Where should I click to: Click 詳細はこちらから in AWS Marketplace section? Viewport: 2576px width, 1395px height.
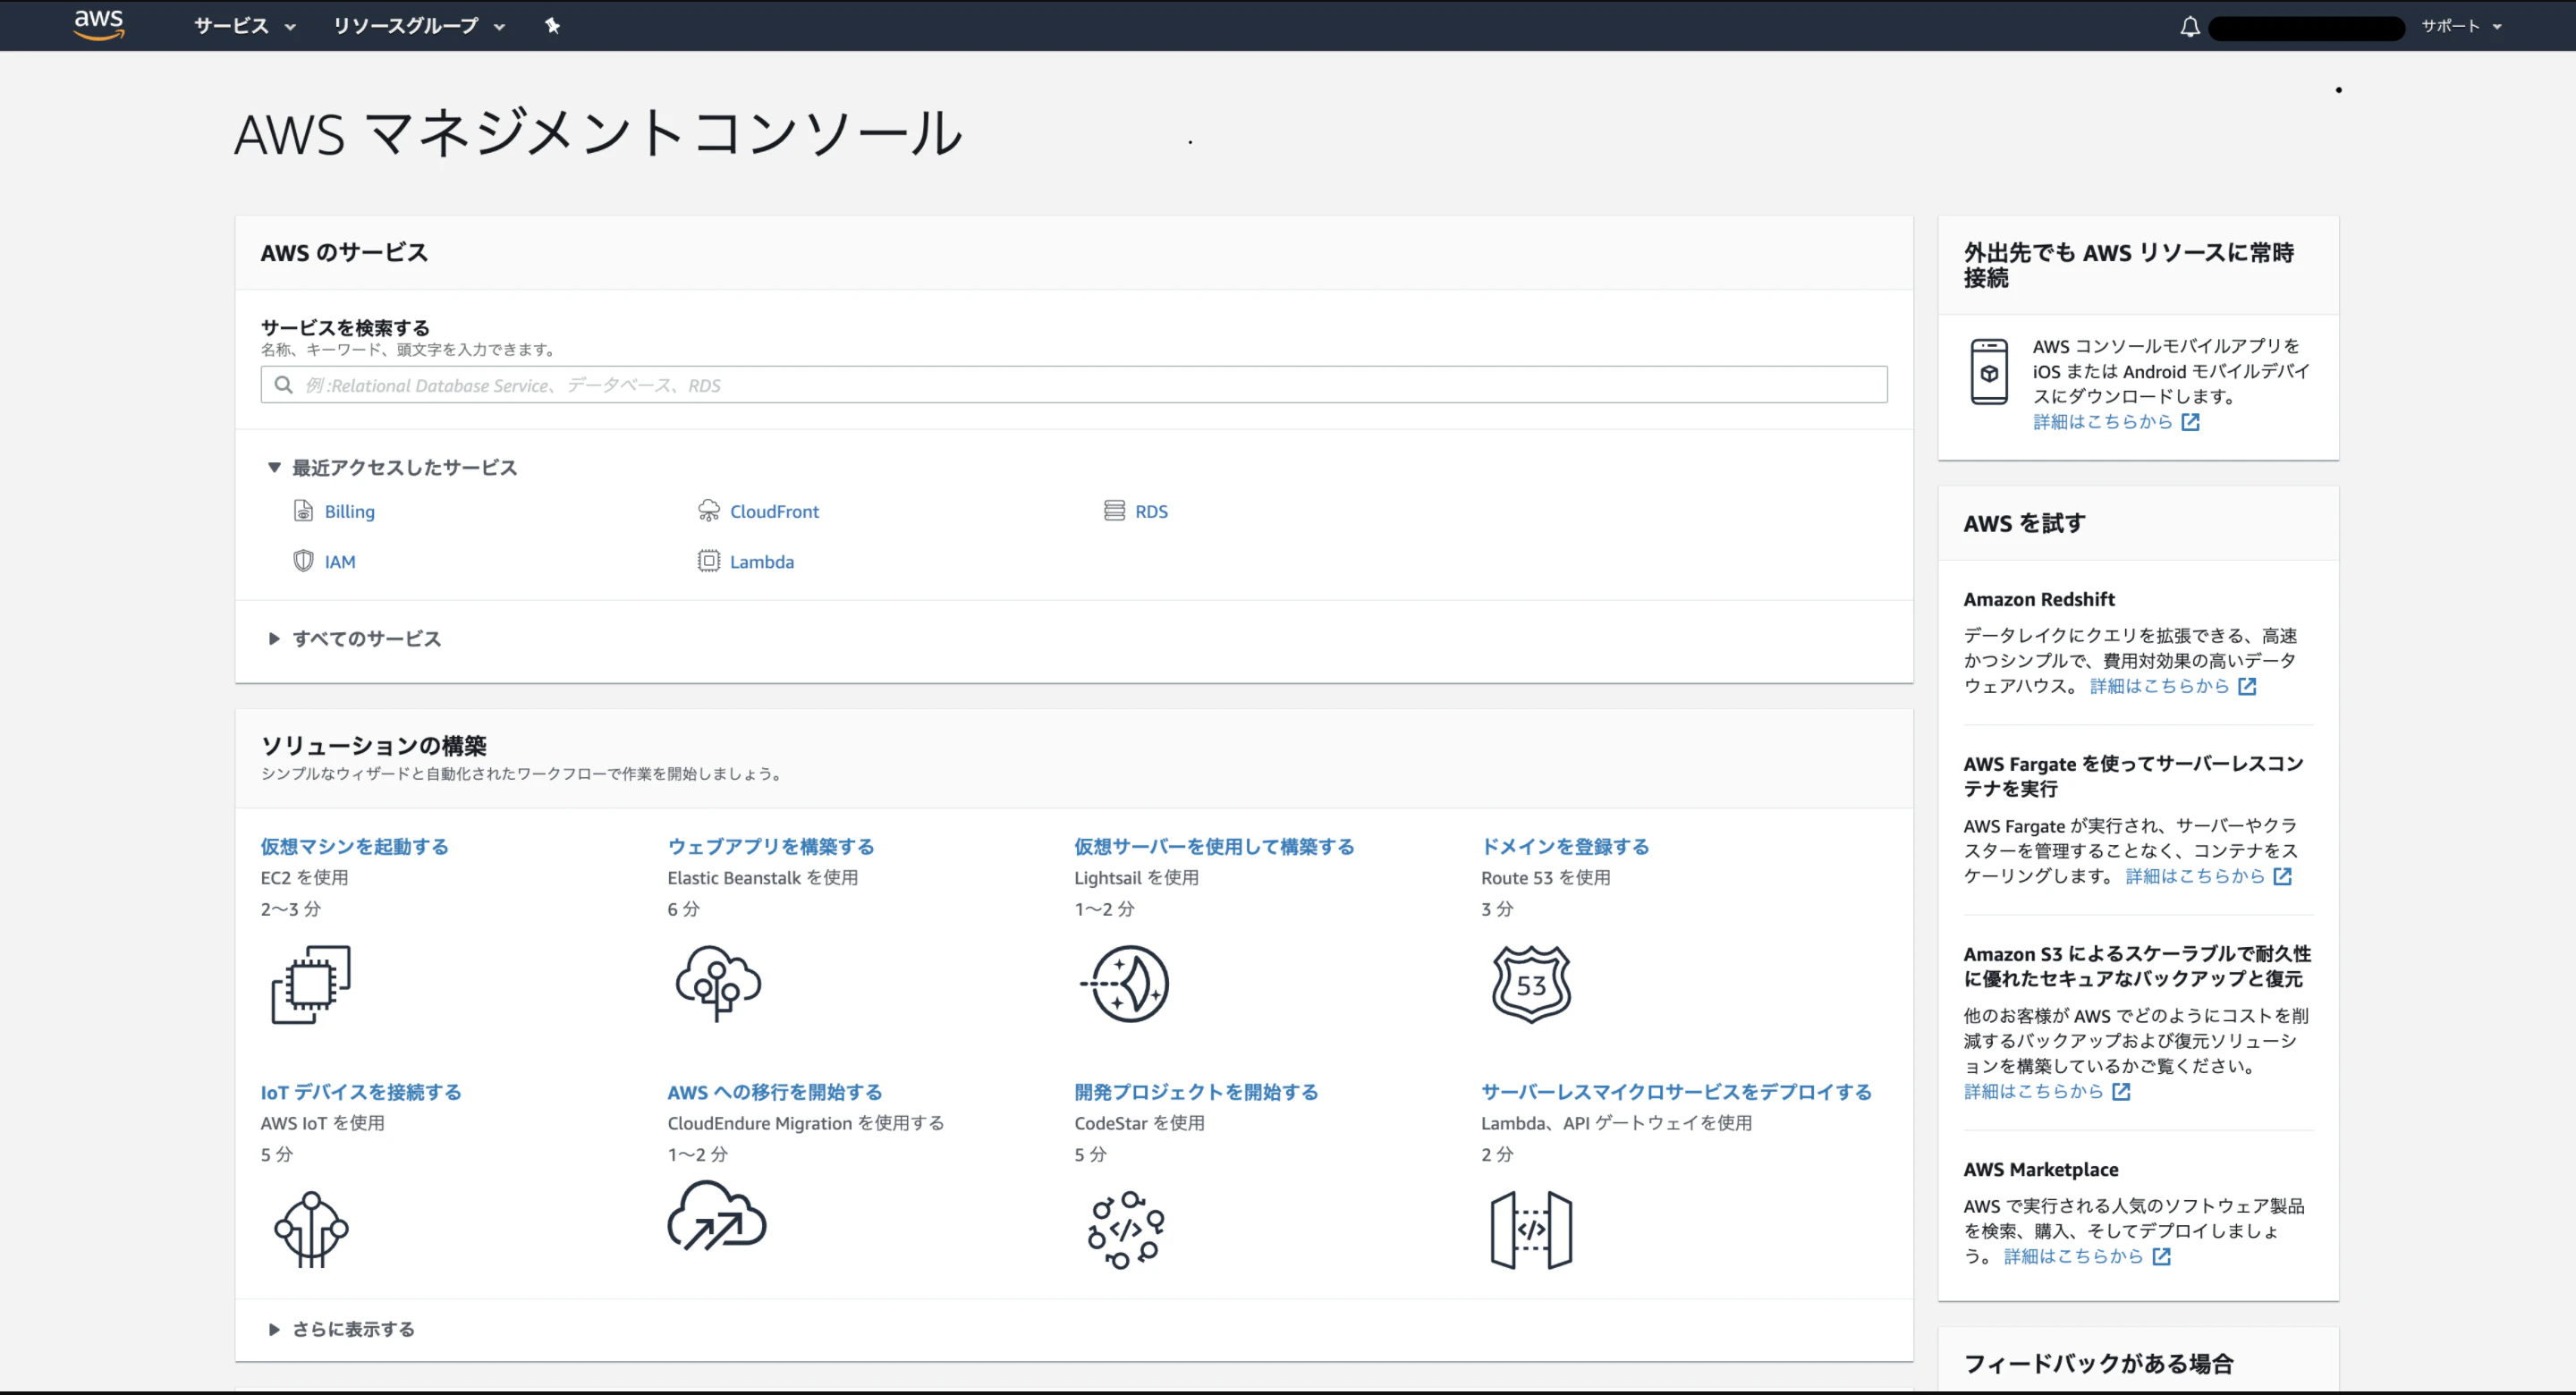(2074, 1256)
